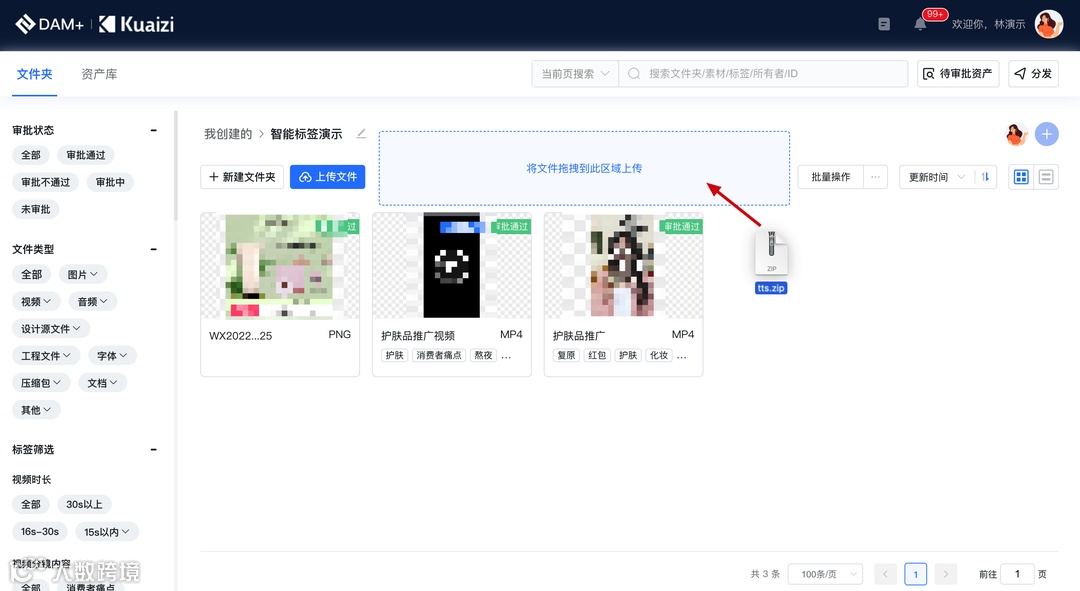This screenshot has height=591, width=1080.
Task: Click the 新建文件夹 button
Action: pyautogui.click(x=242, y=177)
